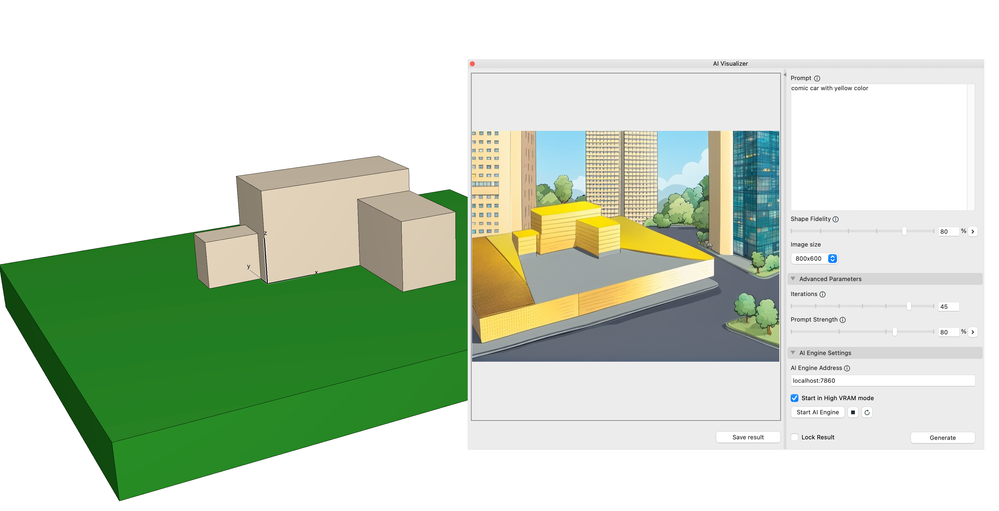Click the Iterations slider handle

tap(909, 306)
